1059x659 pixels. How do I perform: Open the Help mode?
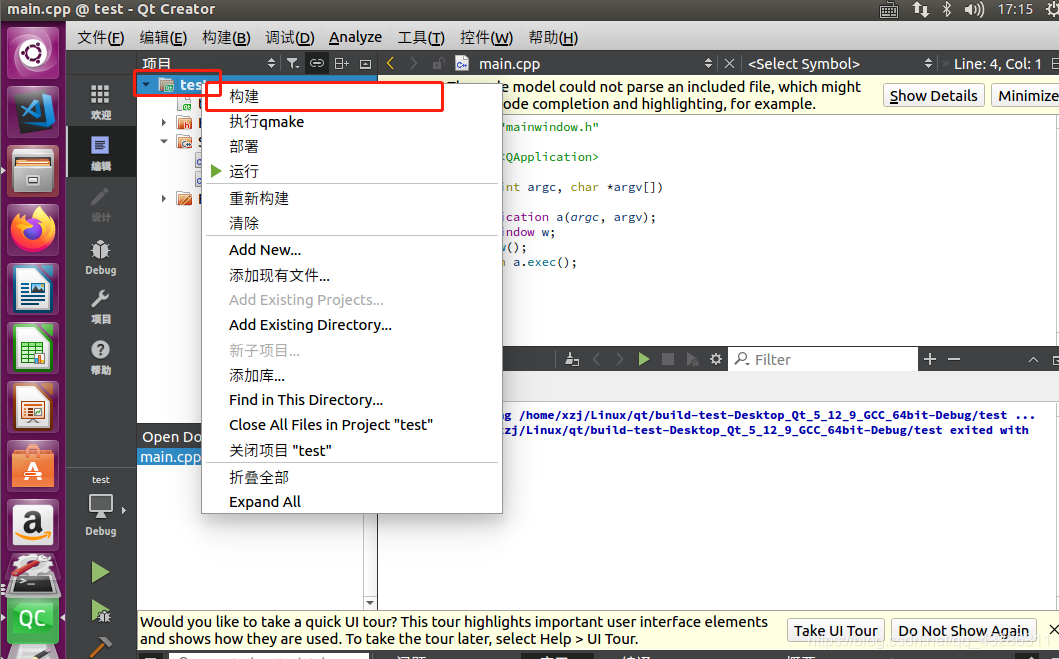(101, 357)
